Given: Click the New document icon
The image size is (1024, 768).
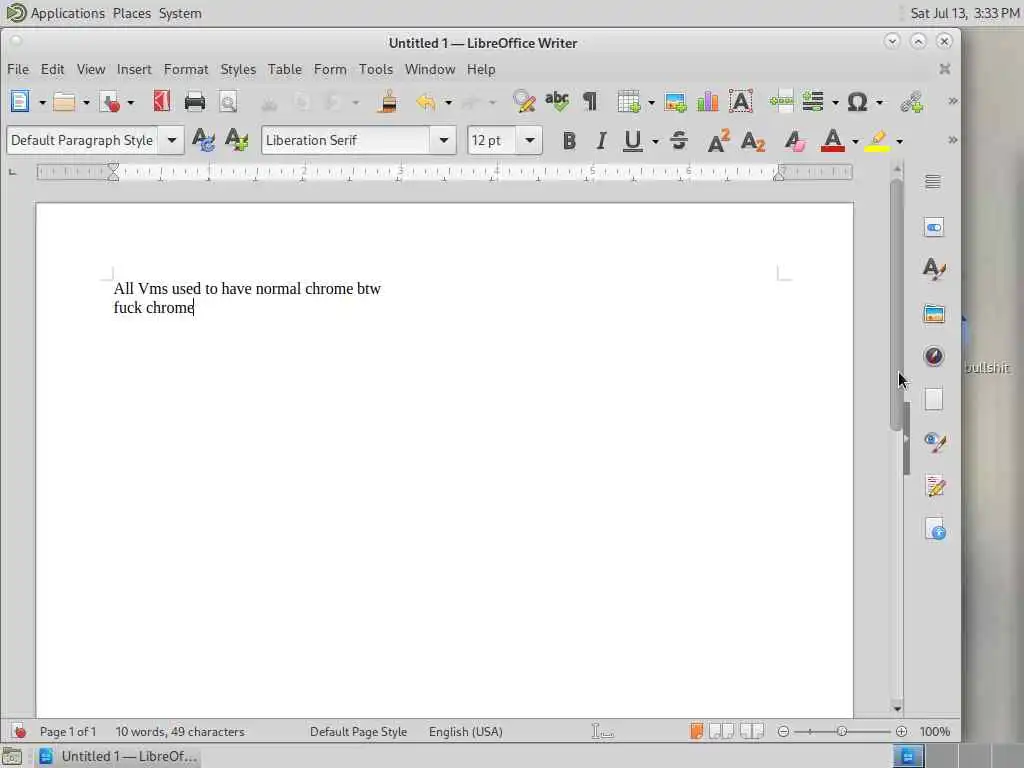Looking at the screenshot, I should click(x=20, y=102).
